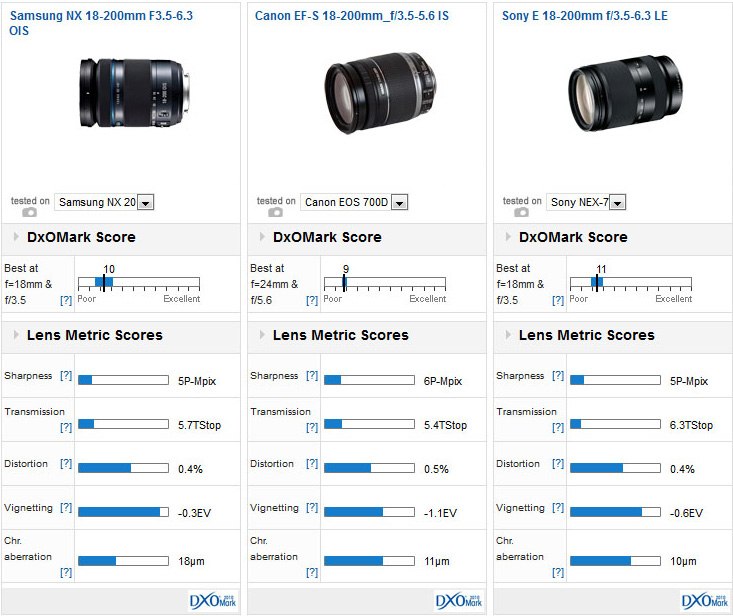The width and height of the screenshot is (733, 616).
Task: Collapse Canon DxOMark Score section
Action: pyautogui.click(x=262, y=236)
